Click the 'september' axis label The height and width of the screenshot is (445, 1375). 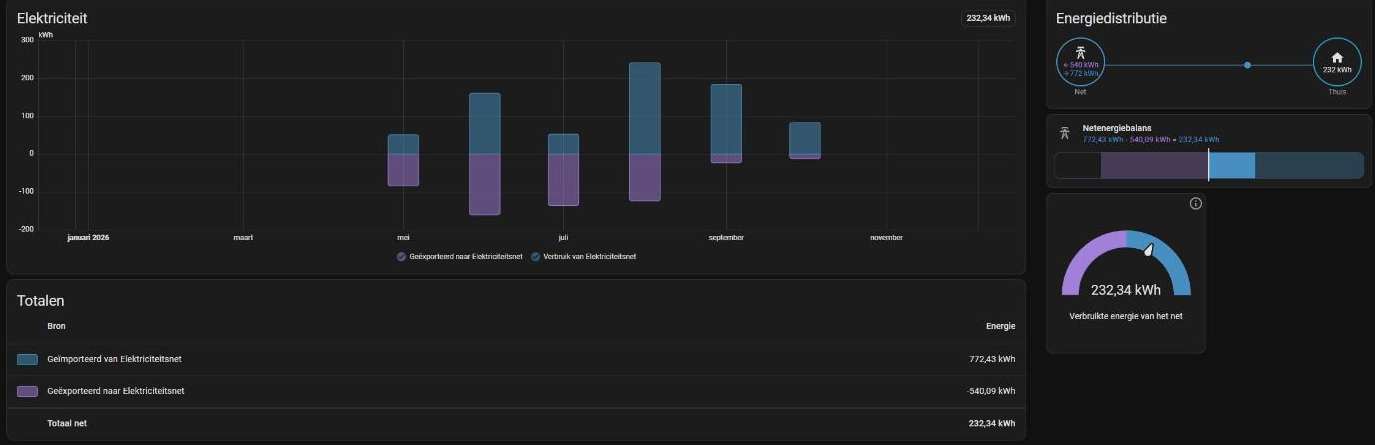(x=726, y=237)
